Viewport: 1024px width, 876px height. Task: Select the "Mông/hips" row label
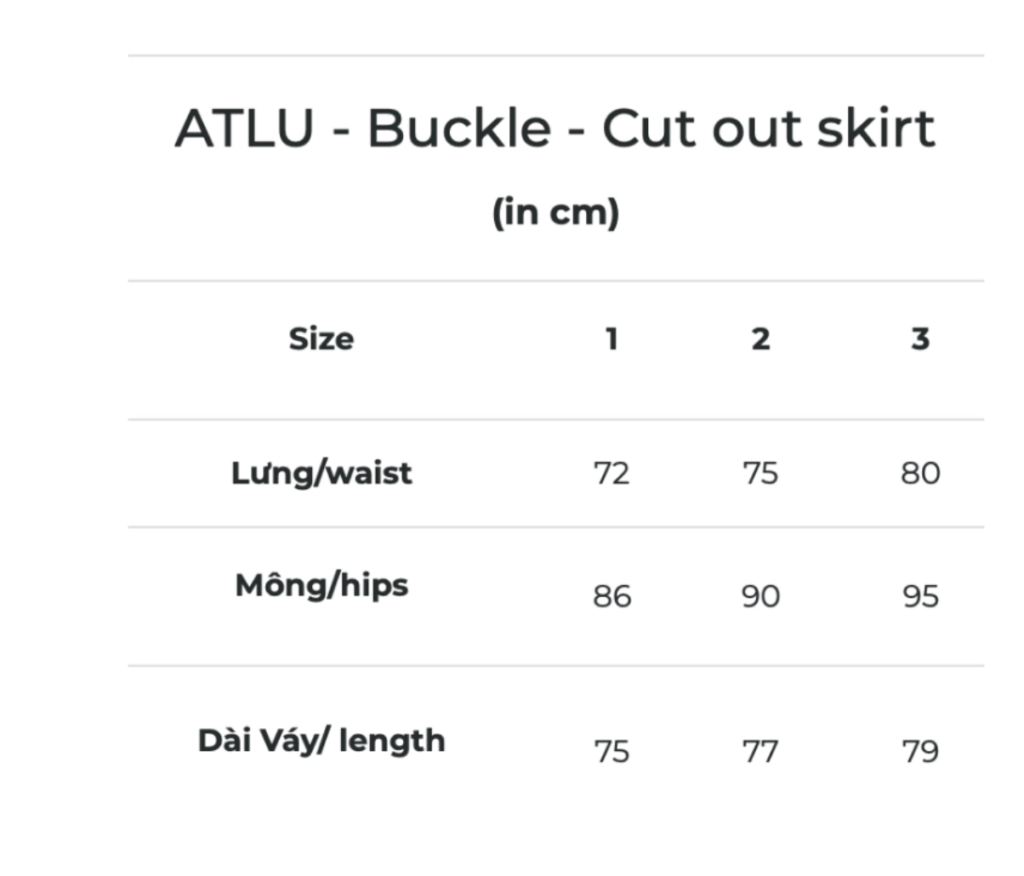point(321,585)
